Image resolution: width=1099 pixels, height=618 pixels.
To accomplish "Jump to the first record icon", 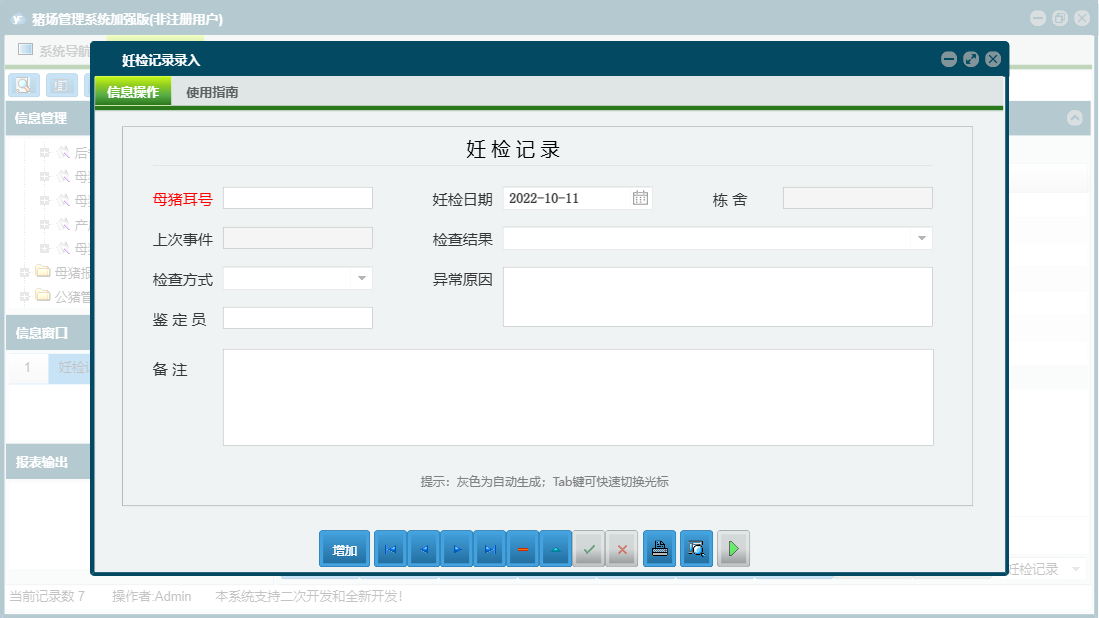I will 390,548.
